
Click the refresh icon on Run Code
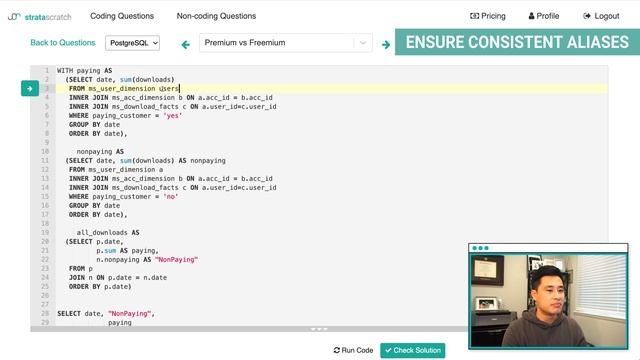(336, 350)
